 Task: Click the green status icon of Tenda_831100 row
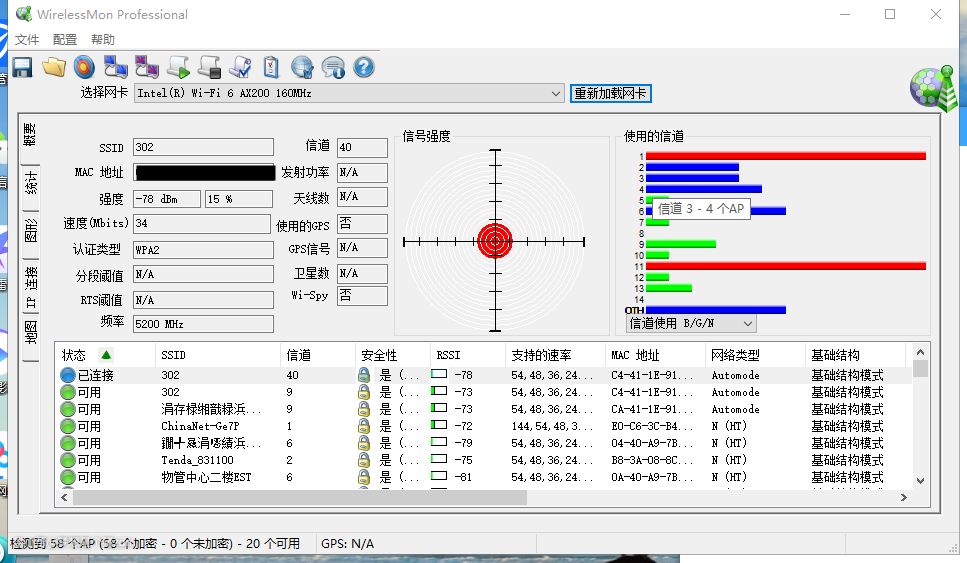[x=68, y=460]
